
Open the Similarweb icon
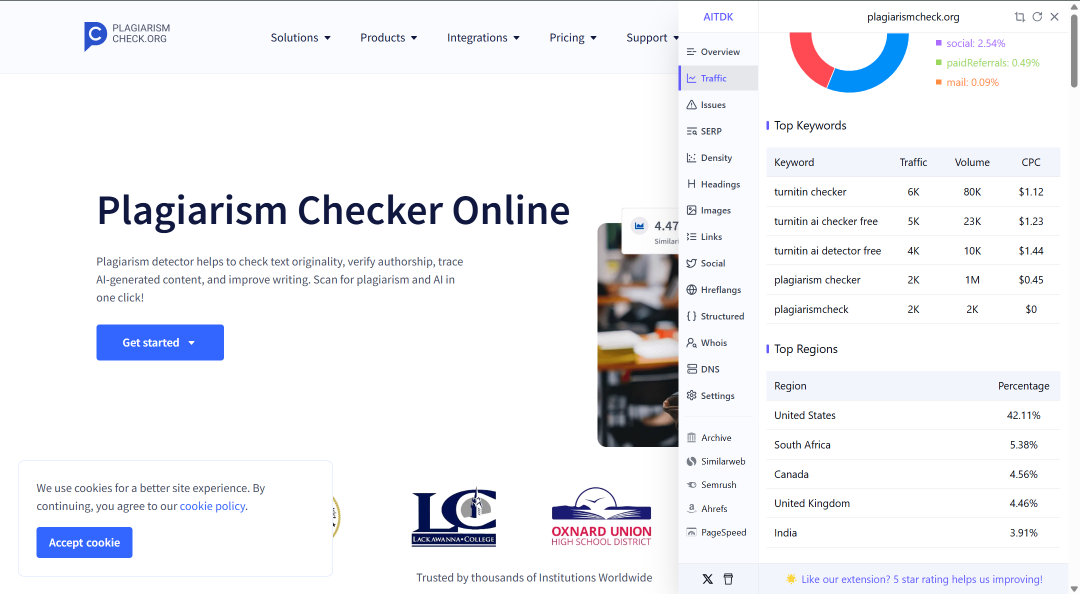pyautogui.click(x=691, y=462)
